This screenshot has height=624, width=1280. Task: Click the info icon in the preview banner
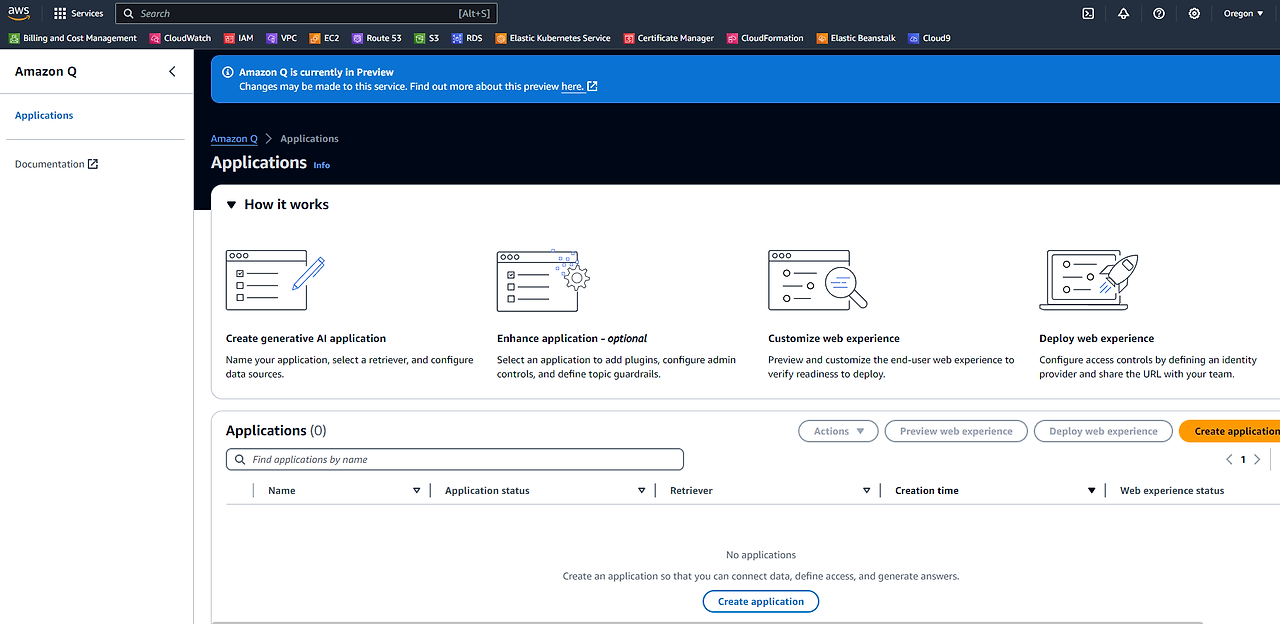(228, 72)
